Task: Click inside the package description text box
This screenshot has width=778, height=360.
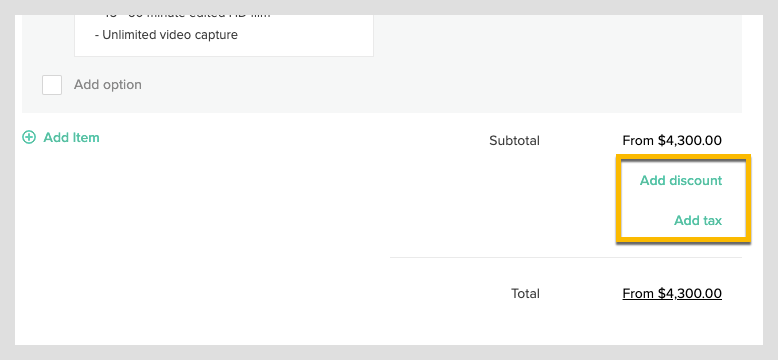Action: pos(224,36)
